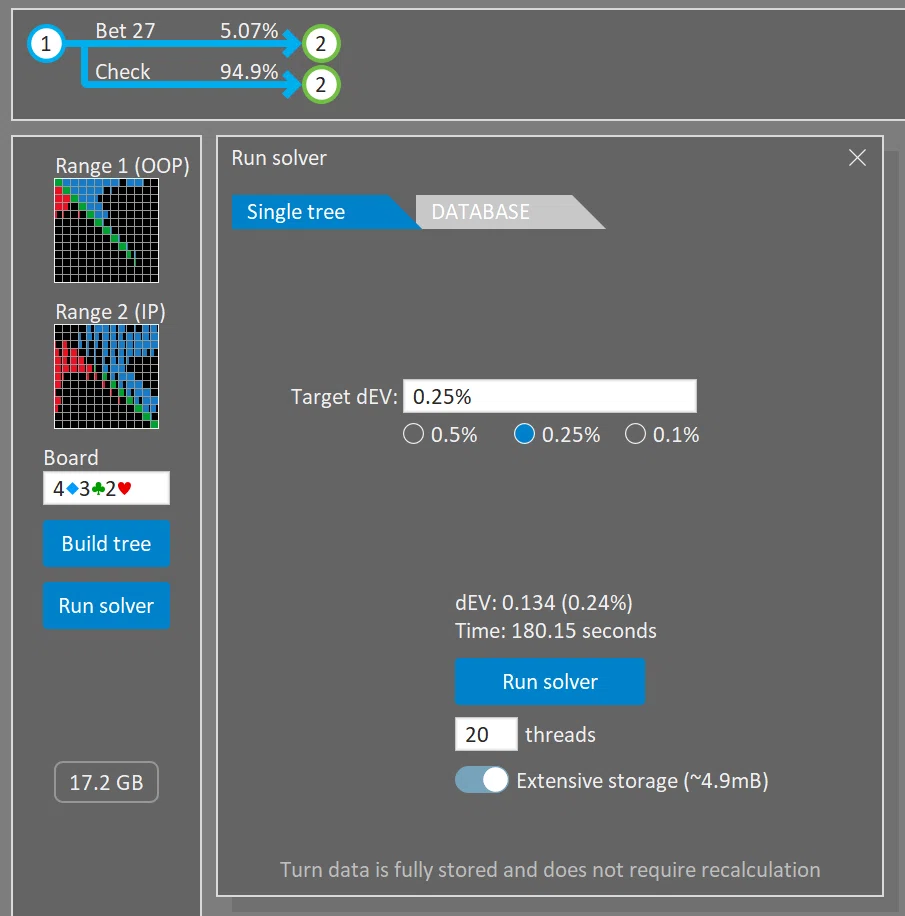Click the "Range 1 (OOP)" label
Screen dimensions: 905x916
pos(122,166)
